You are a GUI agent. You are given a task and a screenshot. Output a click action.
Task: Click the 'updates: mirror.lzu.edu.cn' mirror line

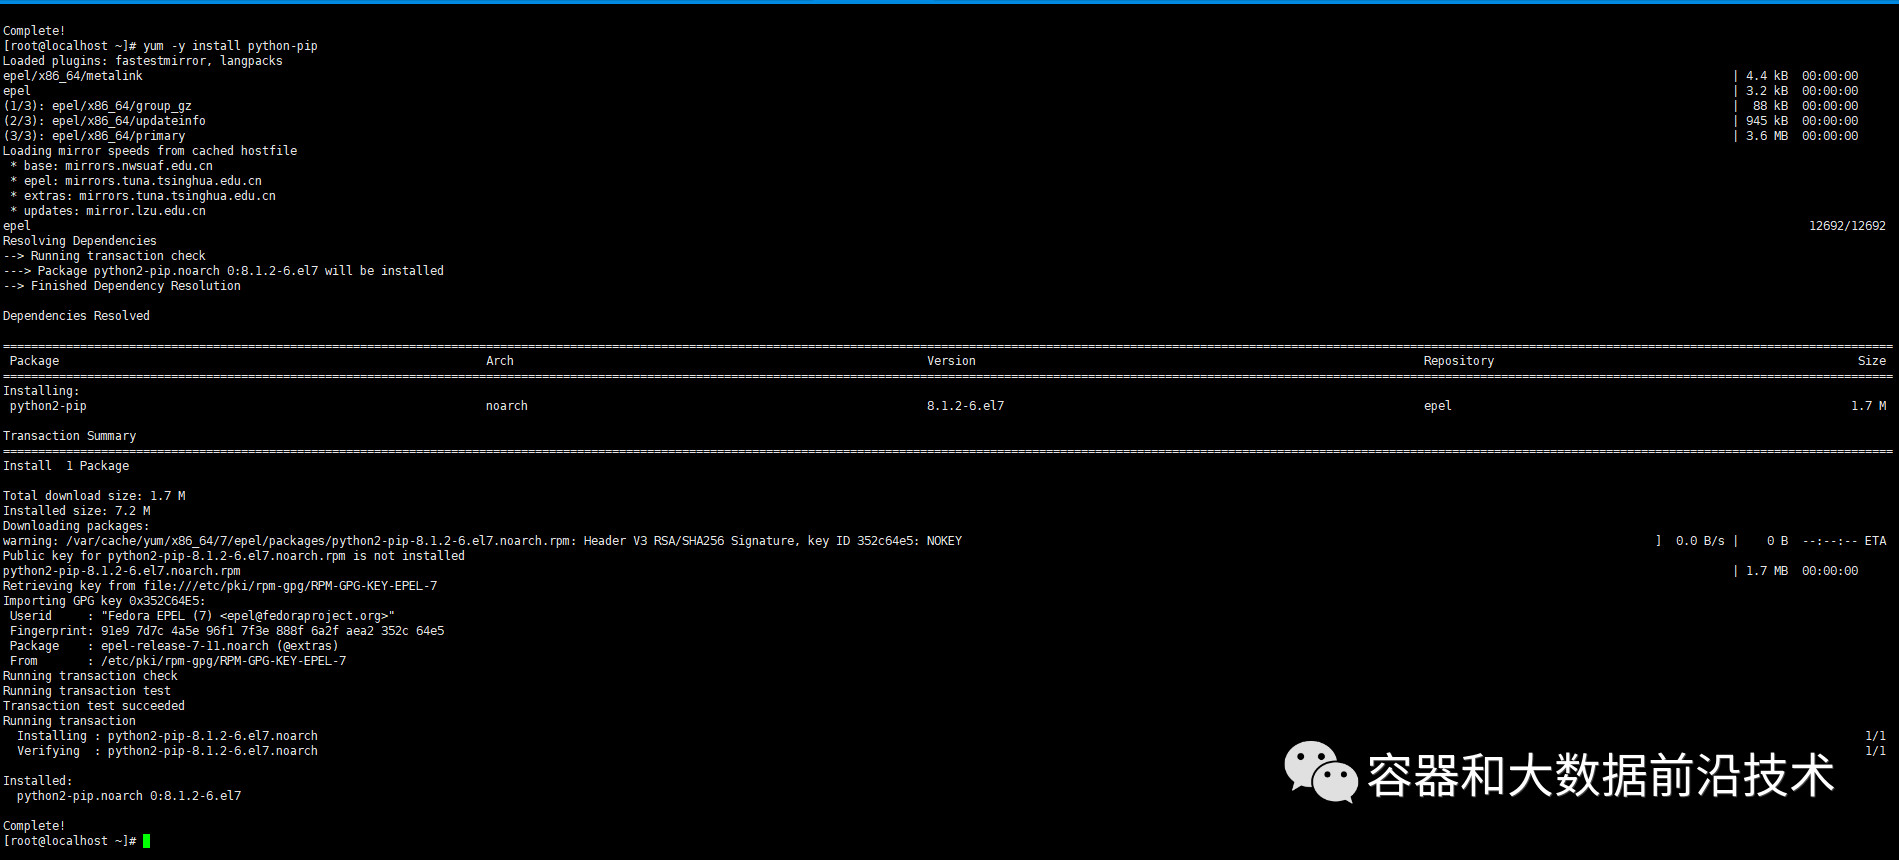(x=108, y=211)
